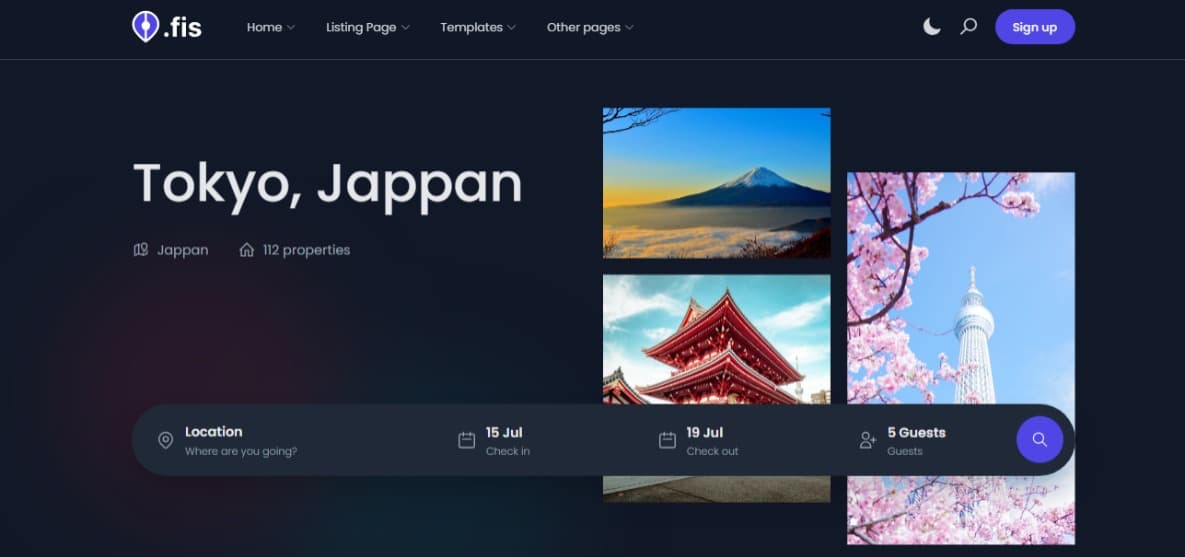Expand the chevron next to Templates

512,28
